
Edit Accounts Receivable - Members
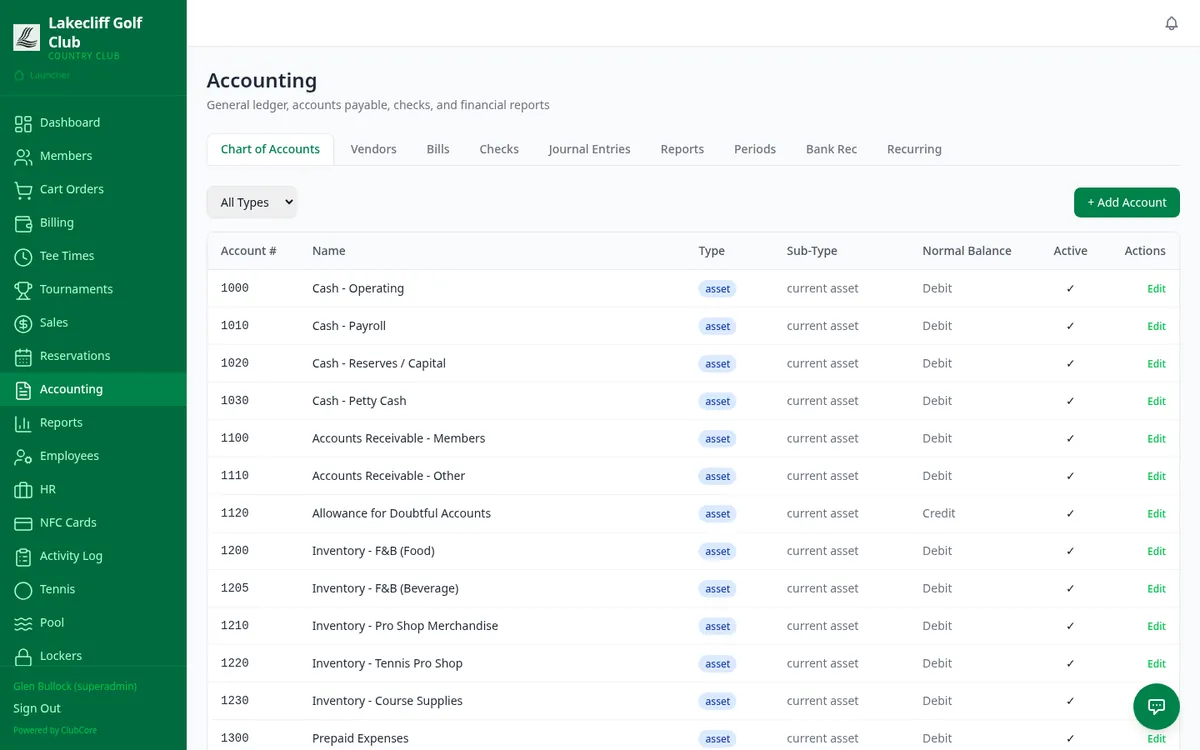click(x=1156, y=439)
